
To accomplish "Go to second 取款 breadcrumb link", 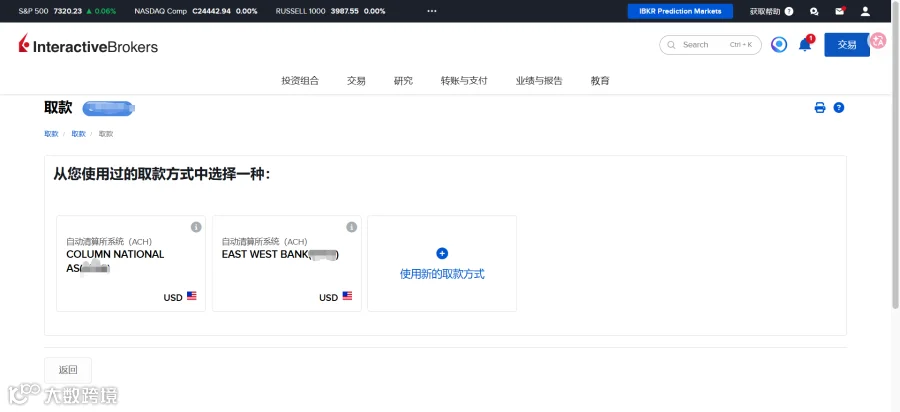I will click(78, 134).
